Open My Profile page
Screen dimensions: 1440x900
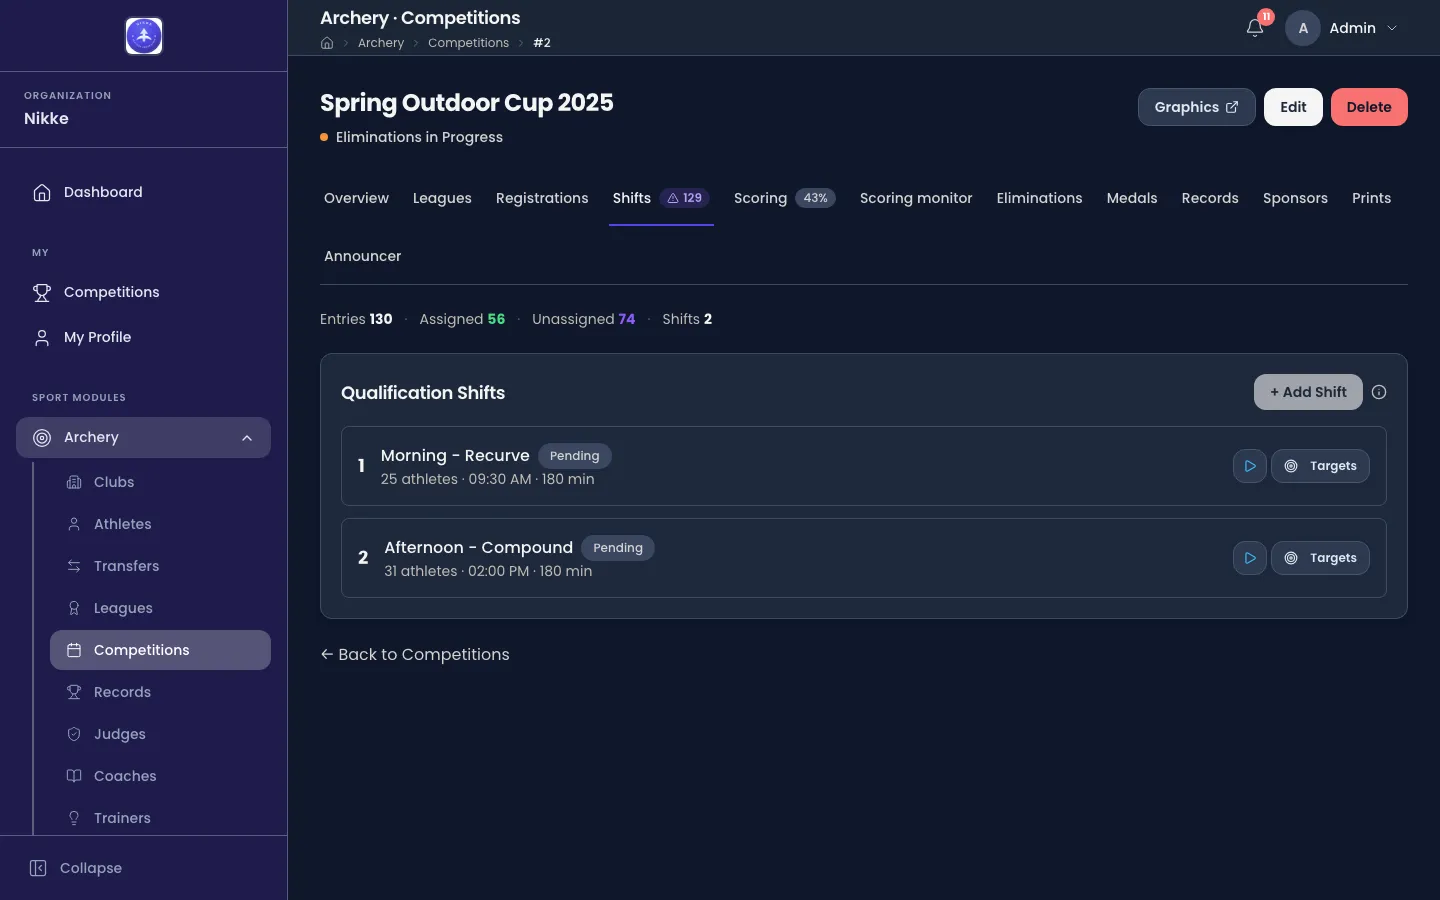tap(144, 337)
